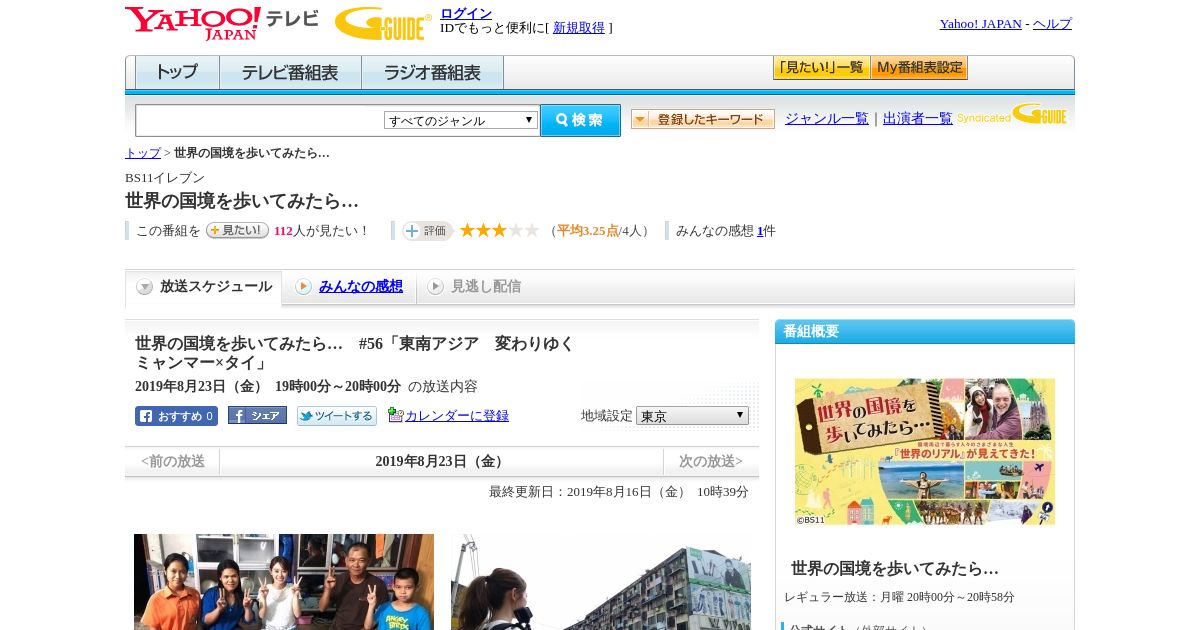Select the トップ navigation tab

click(177, 73)
